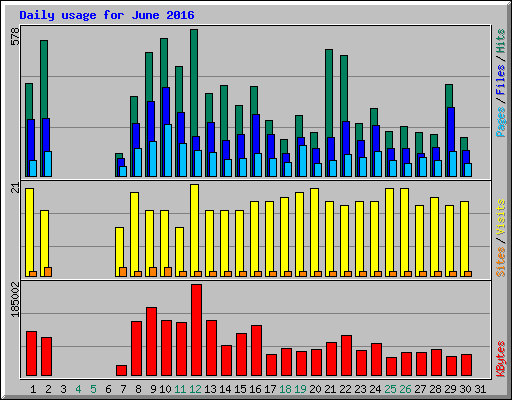Click day 6 on the x-axis
The width and height of the screenshot is (512, 400).
(108, 389)
